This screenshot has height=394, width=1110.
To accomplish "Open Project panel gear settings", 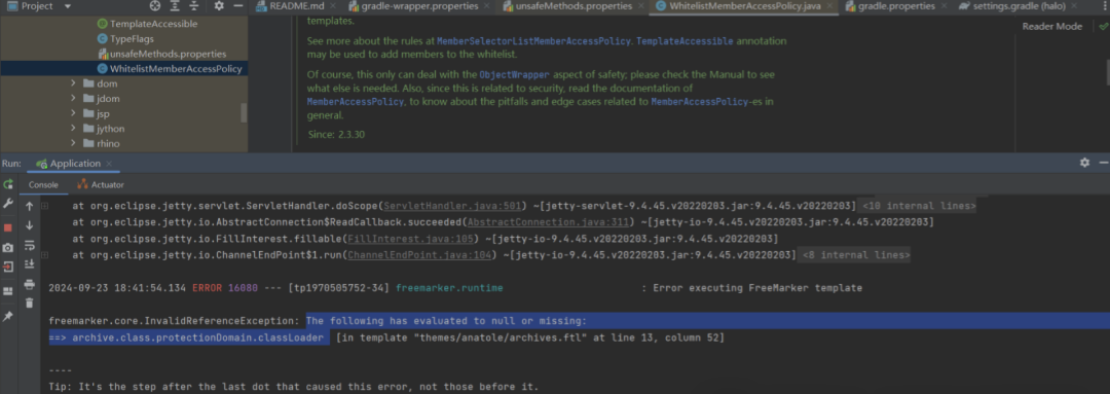I will tap(219, 6).
